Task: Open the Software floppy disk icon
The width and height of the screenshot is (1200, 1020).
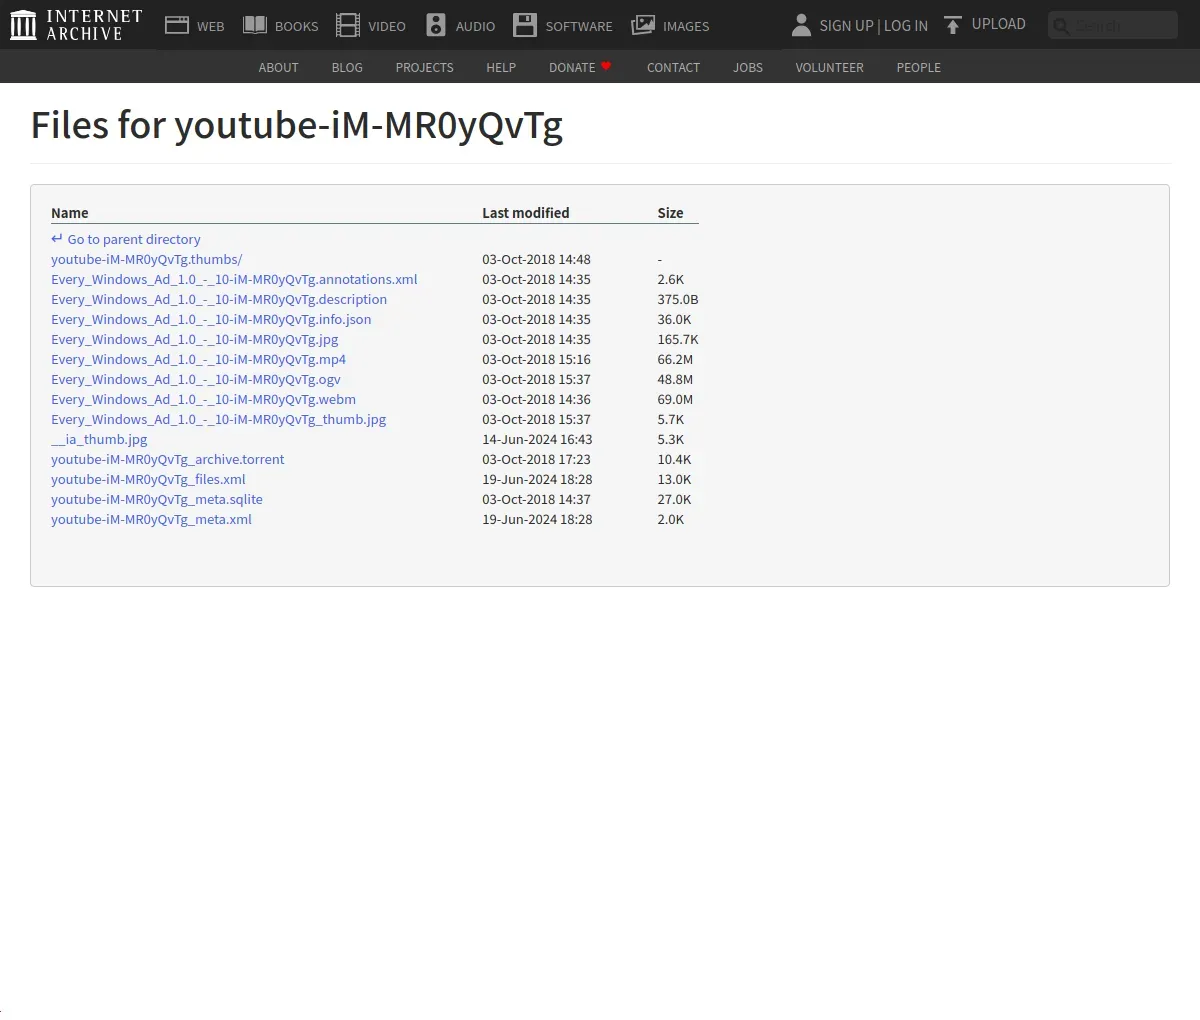Action: 525,25
